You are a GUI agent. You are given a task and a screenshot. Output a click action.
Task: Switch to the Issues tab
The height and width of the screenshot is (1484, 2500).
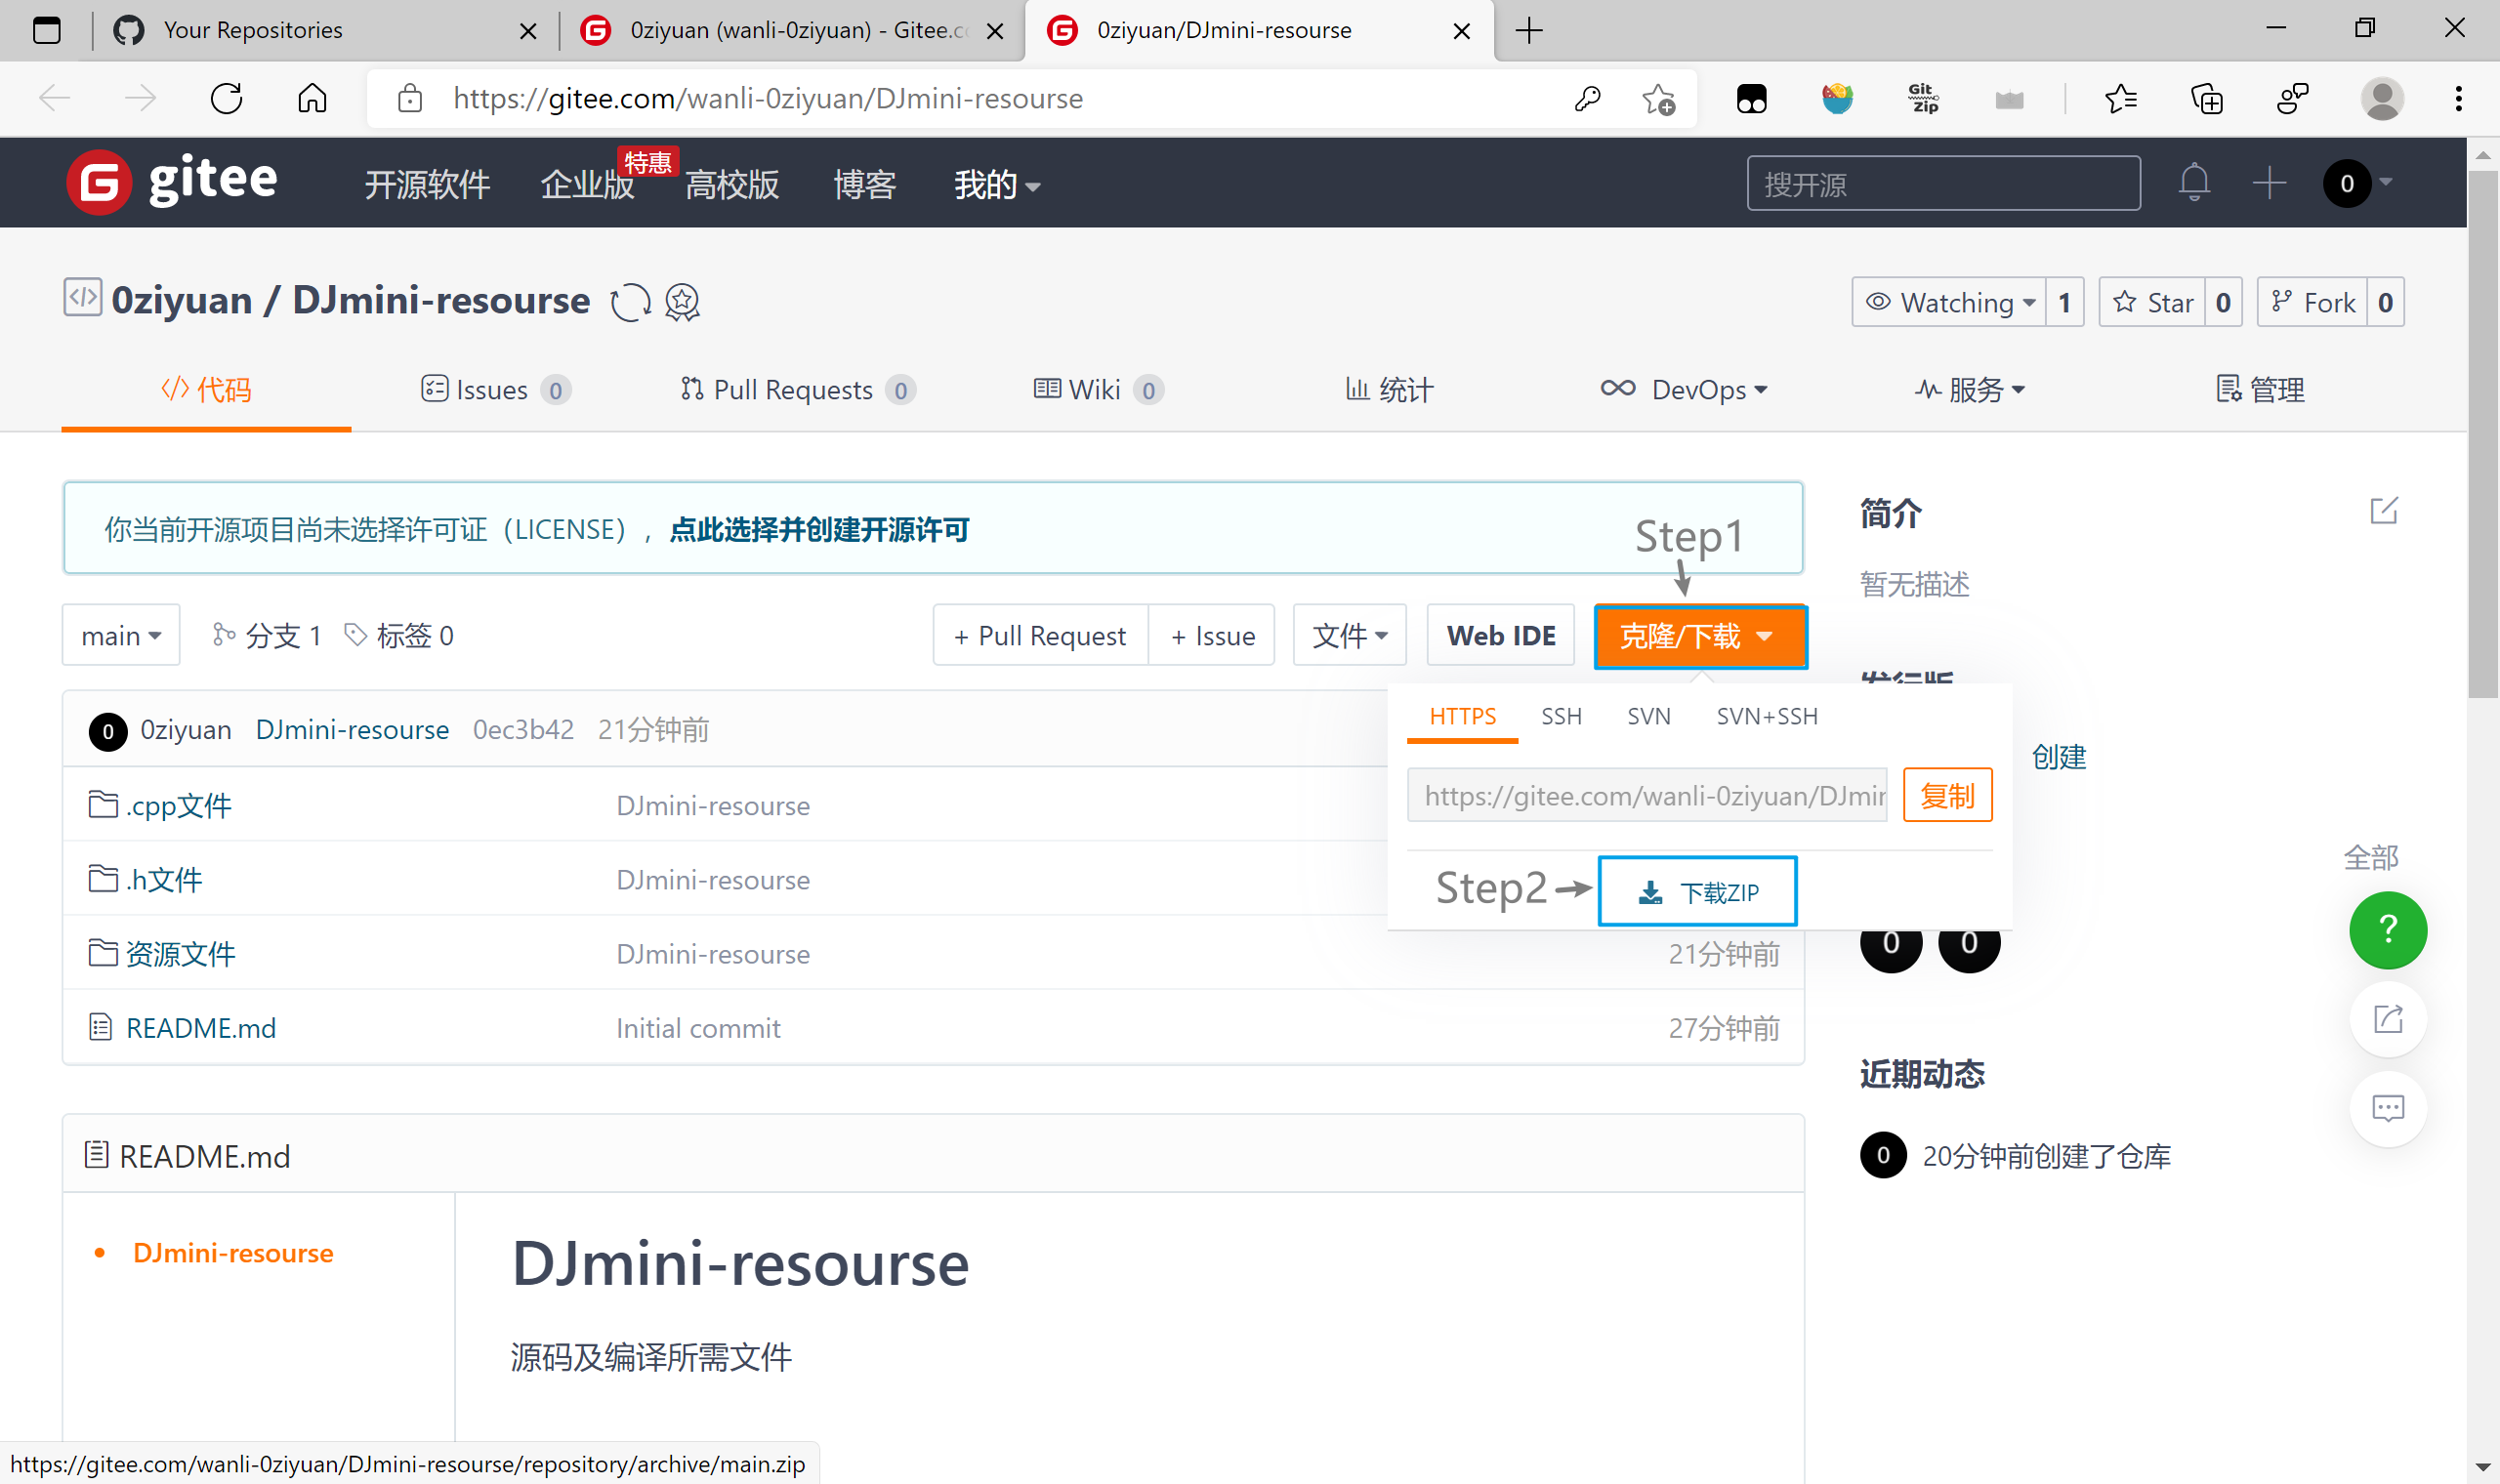[495, 389]
